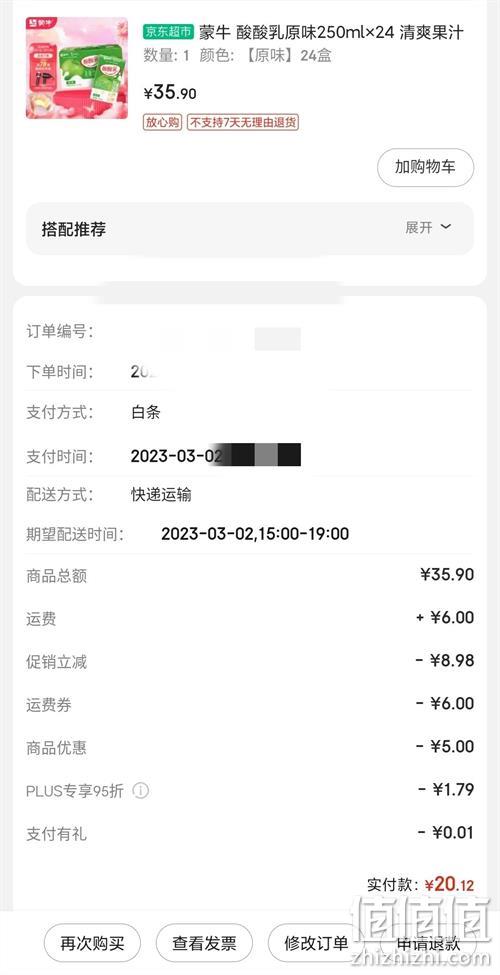The width and height of the screenshot is (500, 975).
Task: Open the 蒙牛酸酸乳 product thumbnail
Action: [x=76, y=68]
